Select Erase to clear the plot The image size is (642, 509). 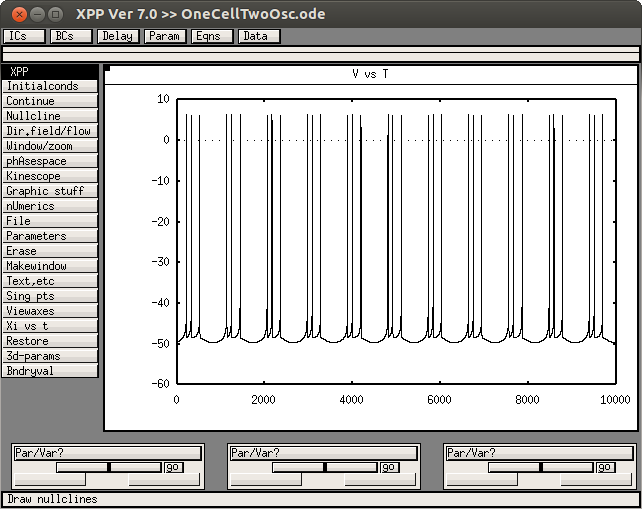click(x=50, y=251)
